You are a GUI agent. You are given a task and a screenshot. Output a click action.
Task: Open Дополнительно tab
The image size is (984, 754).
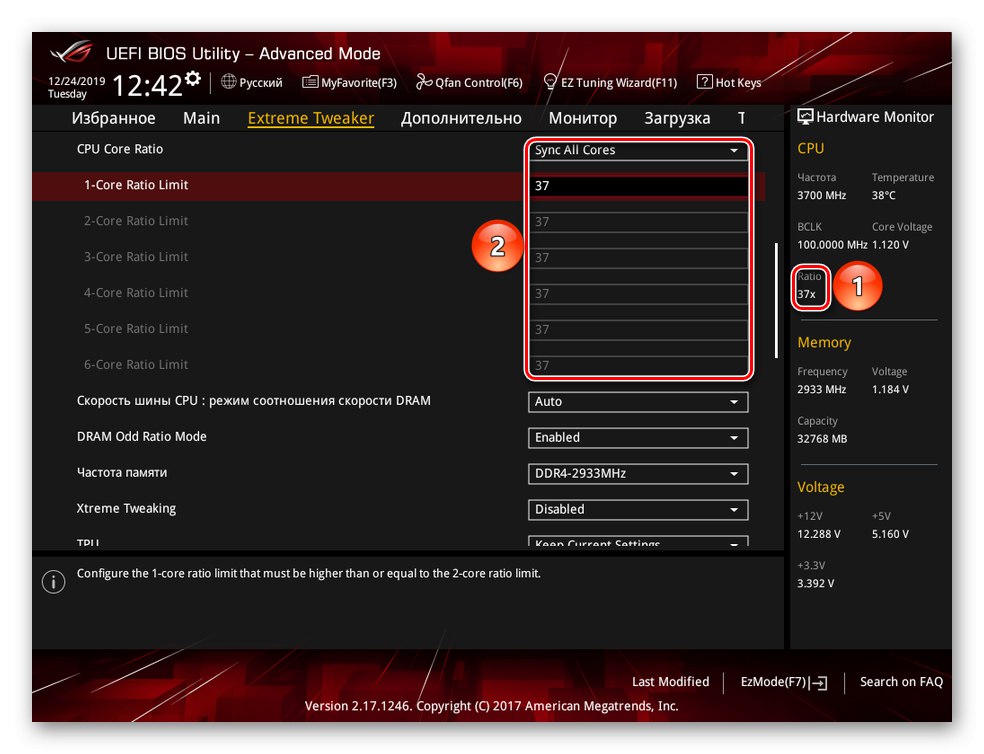pos(461,118)
